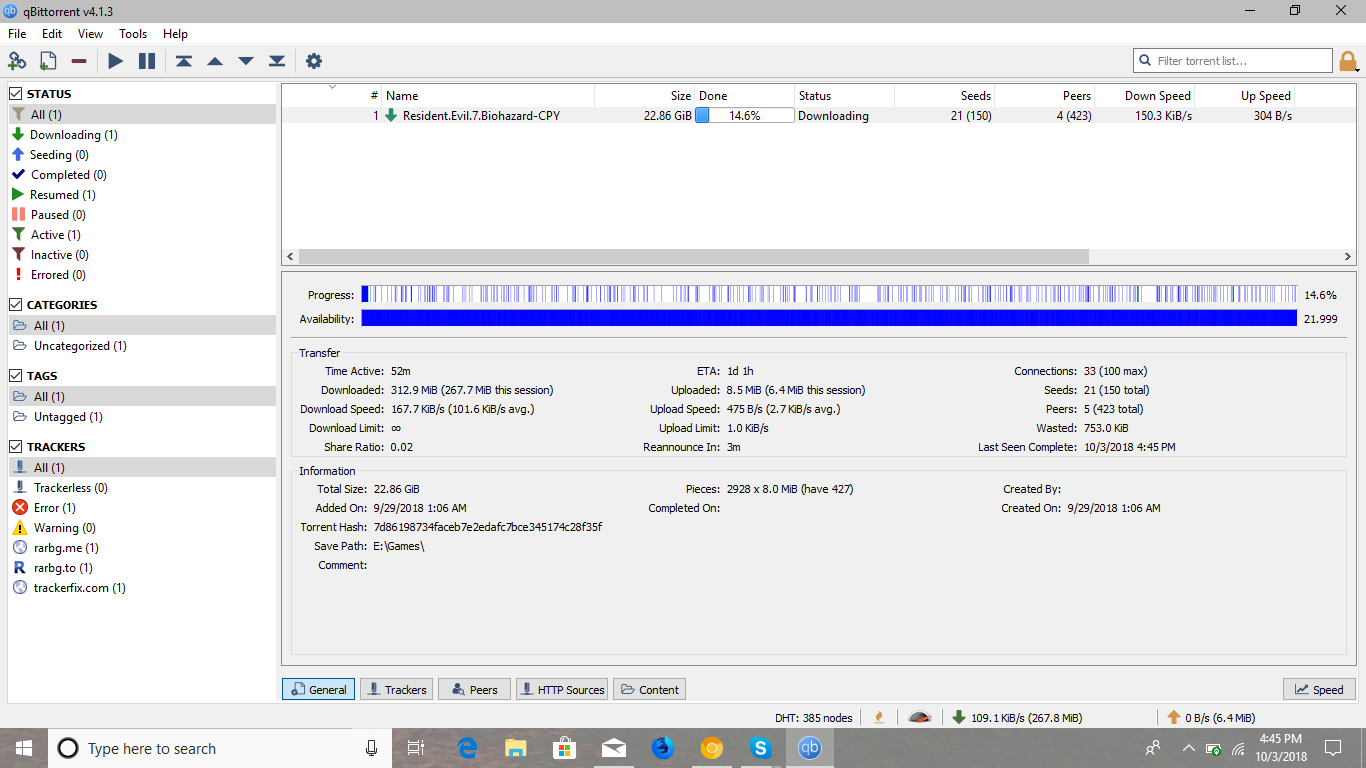Move torrent up in queue
The image size is (1366, 768).
[x=215, y=61]
